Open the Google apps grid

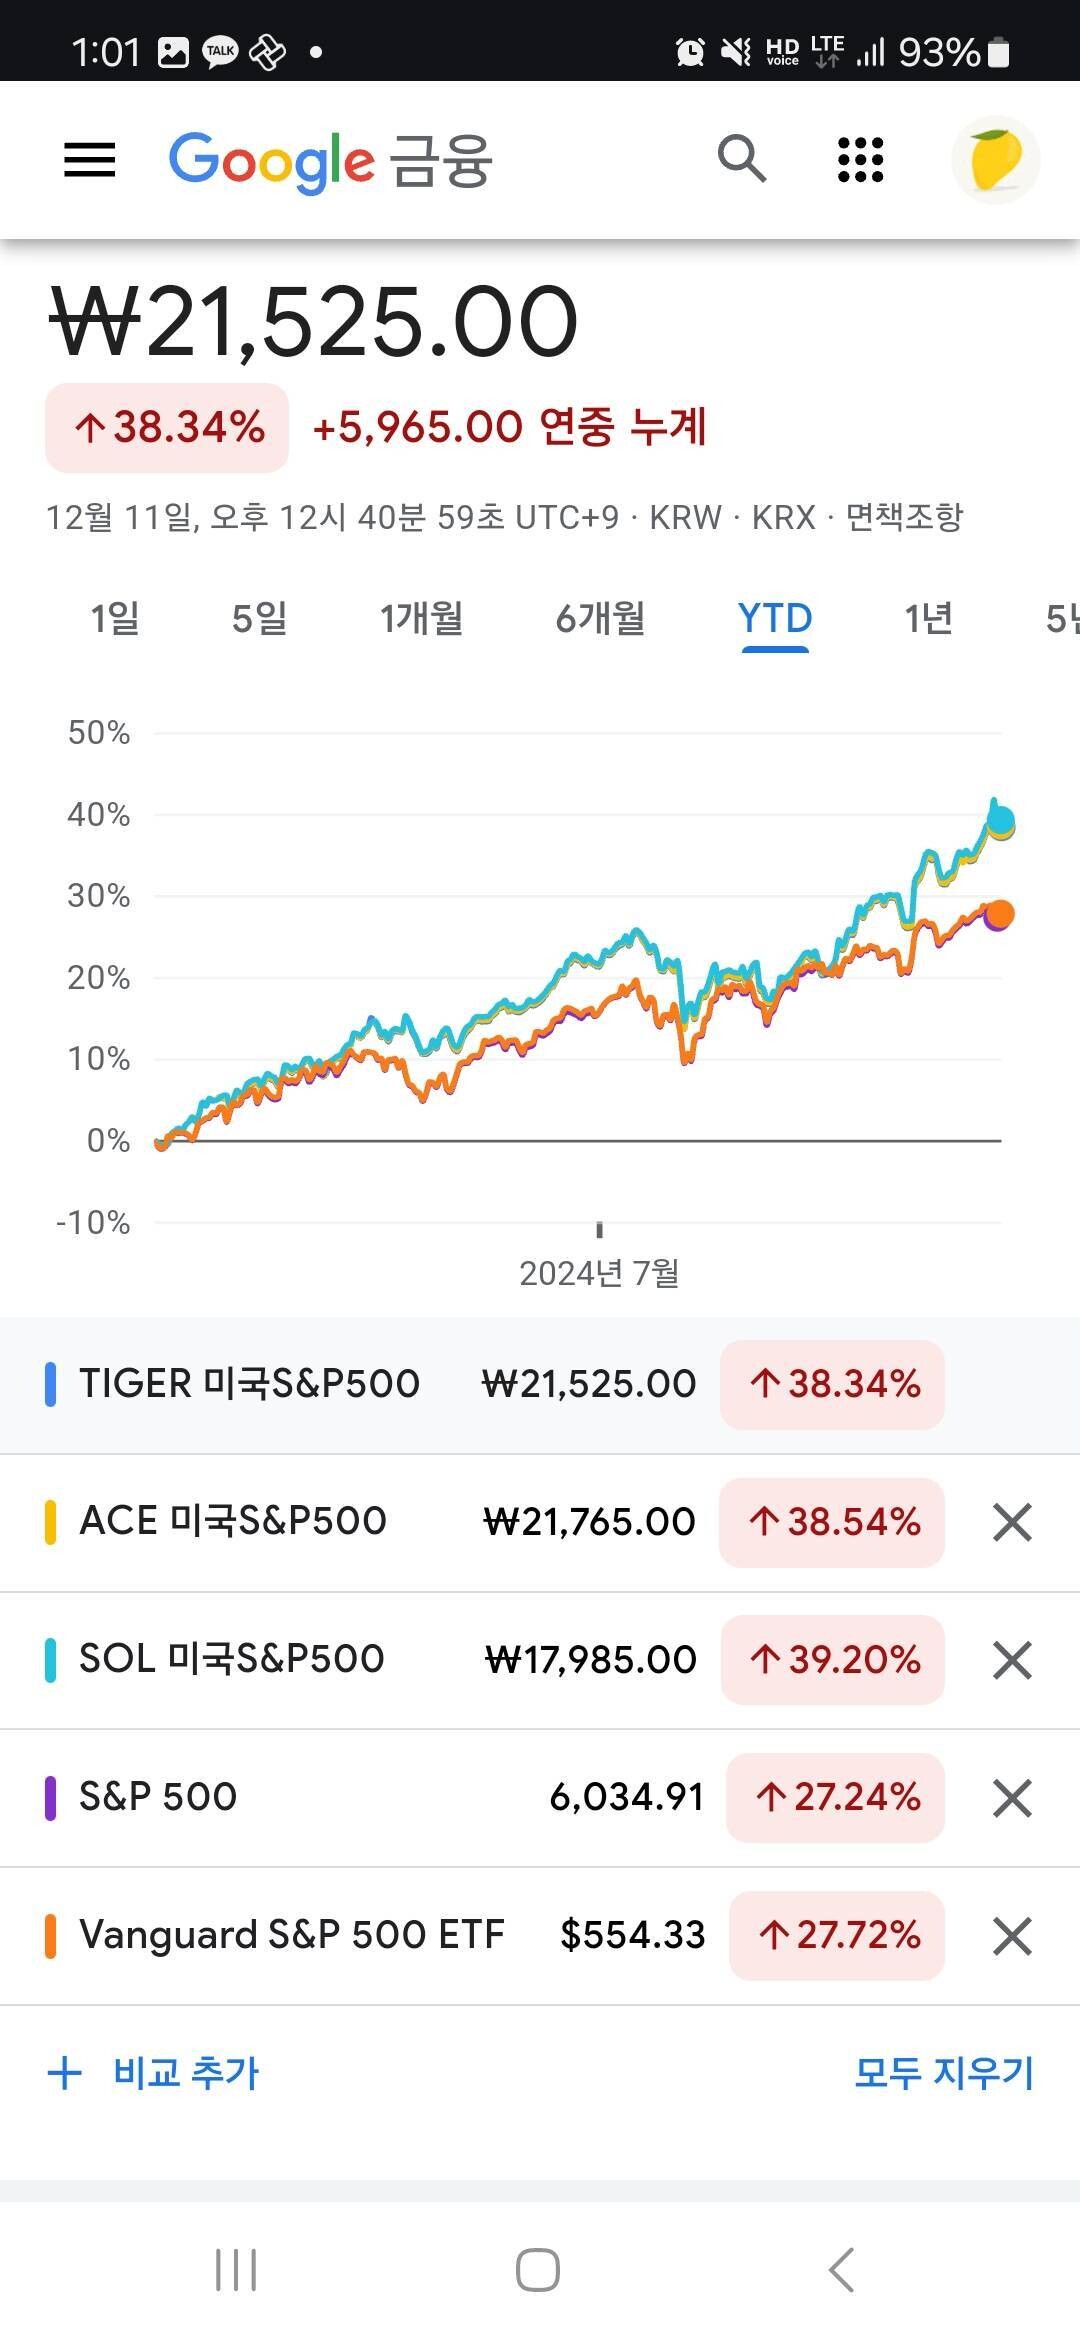point(860,160)
